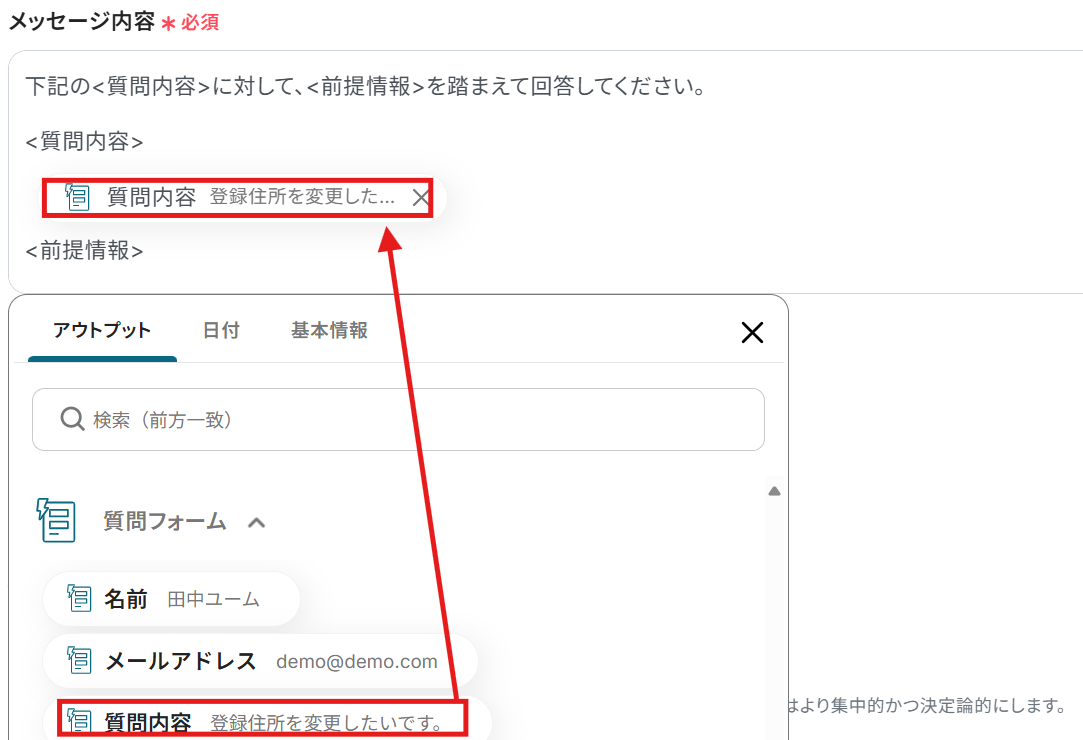
Task: Open the 基本情報 tab
Action: (329, 330)
